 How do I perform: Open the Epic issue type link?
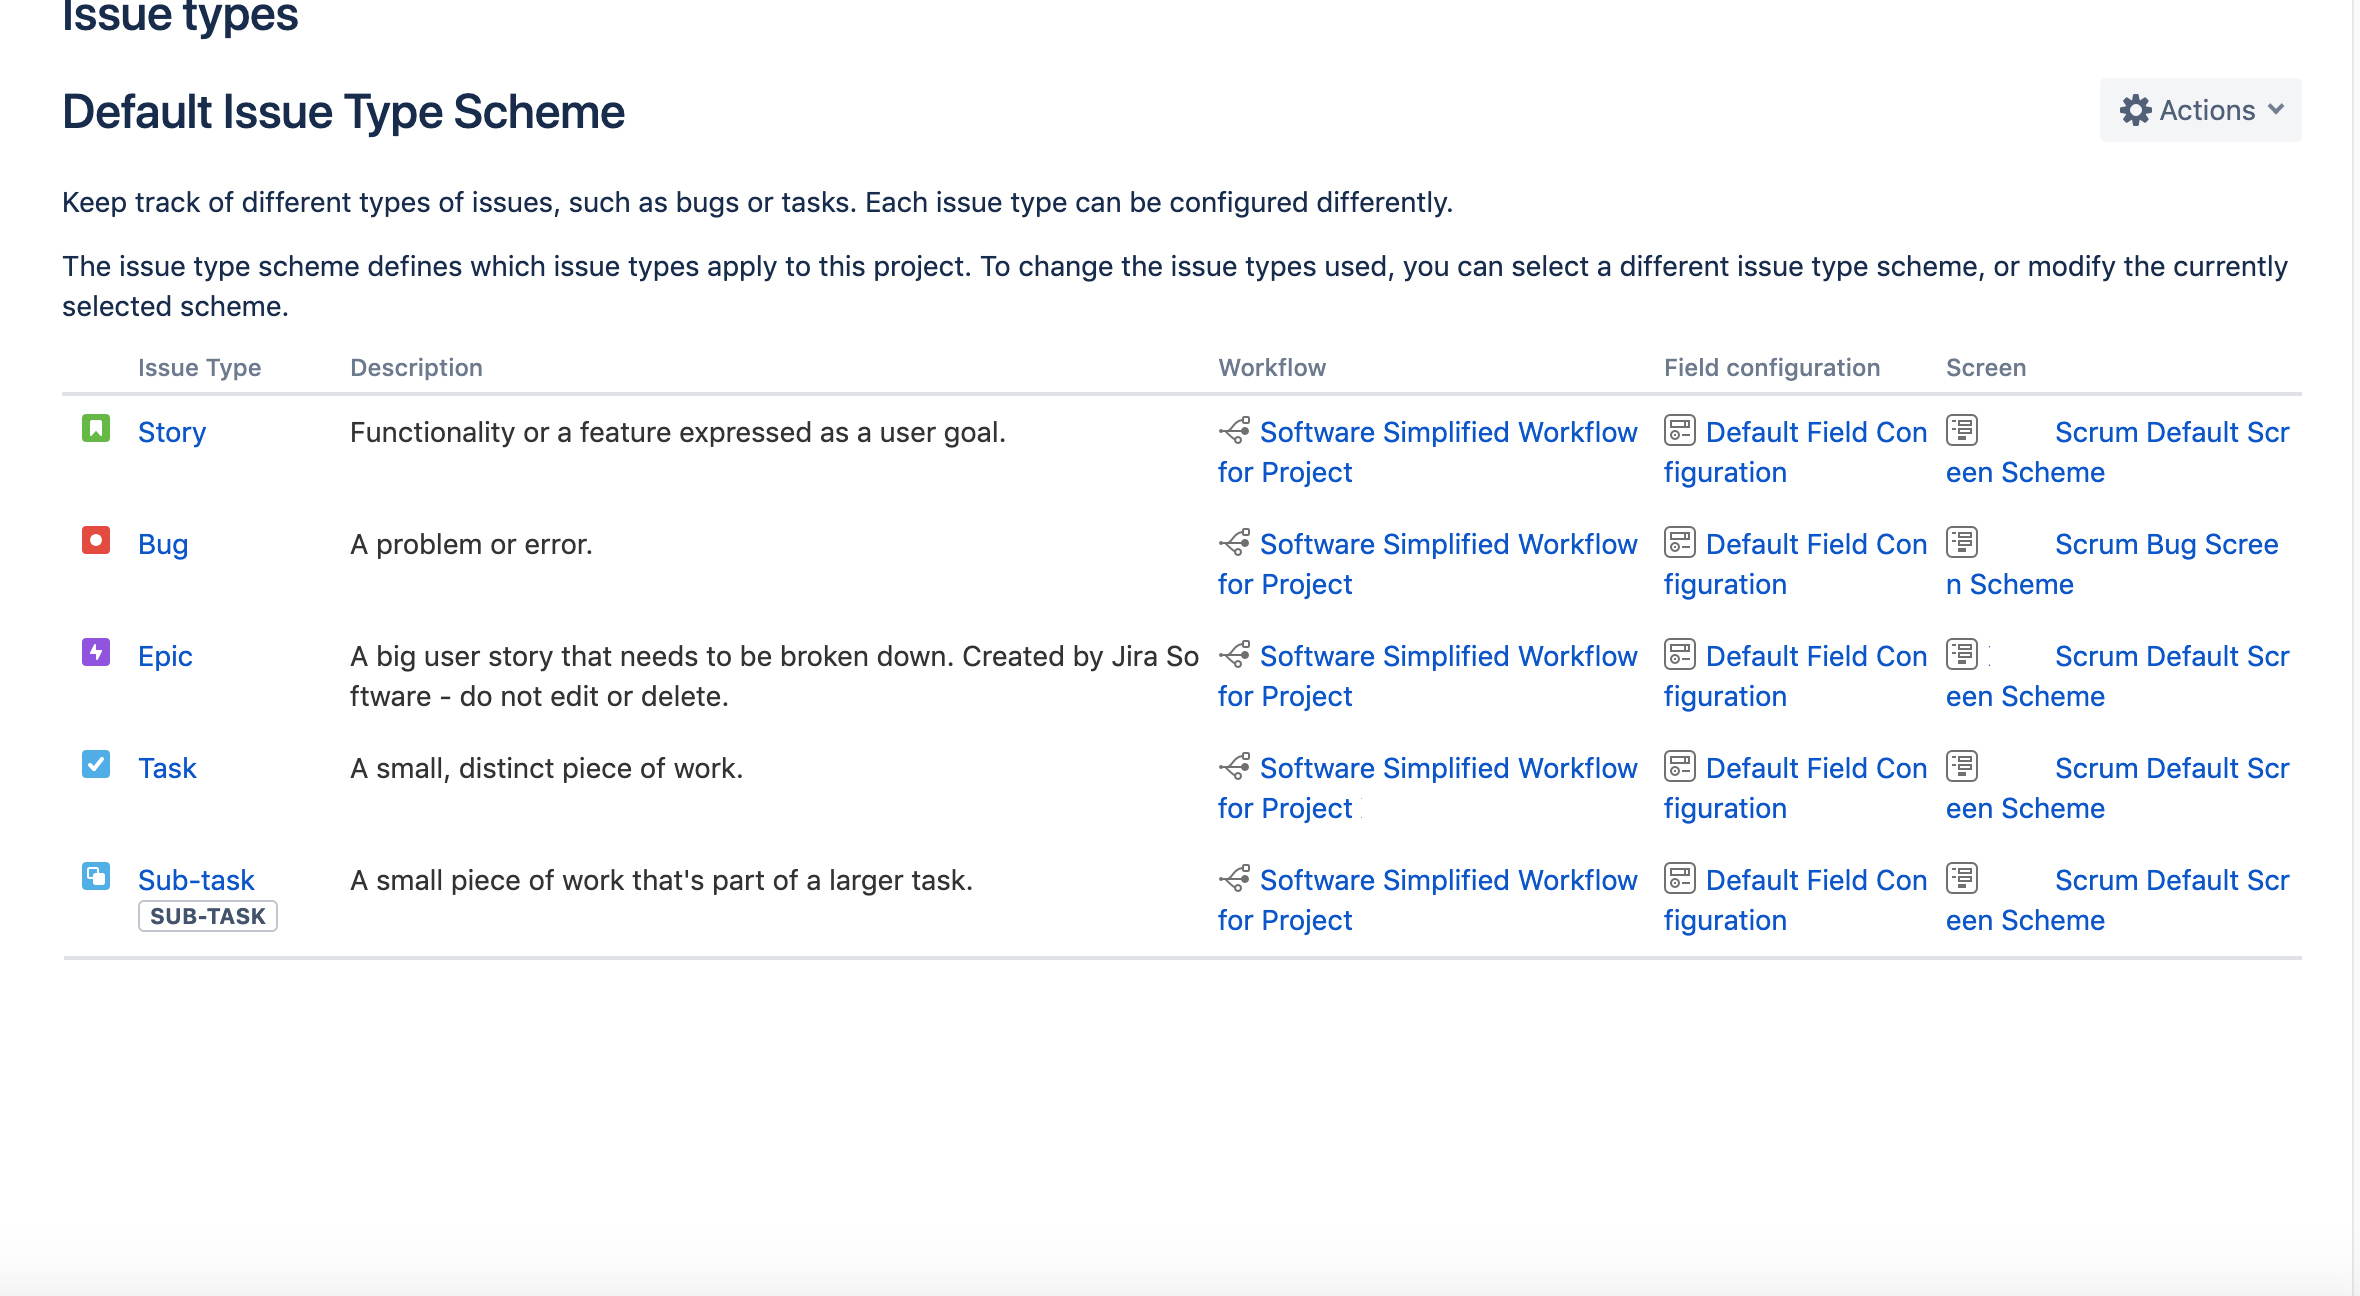(165, 656)
